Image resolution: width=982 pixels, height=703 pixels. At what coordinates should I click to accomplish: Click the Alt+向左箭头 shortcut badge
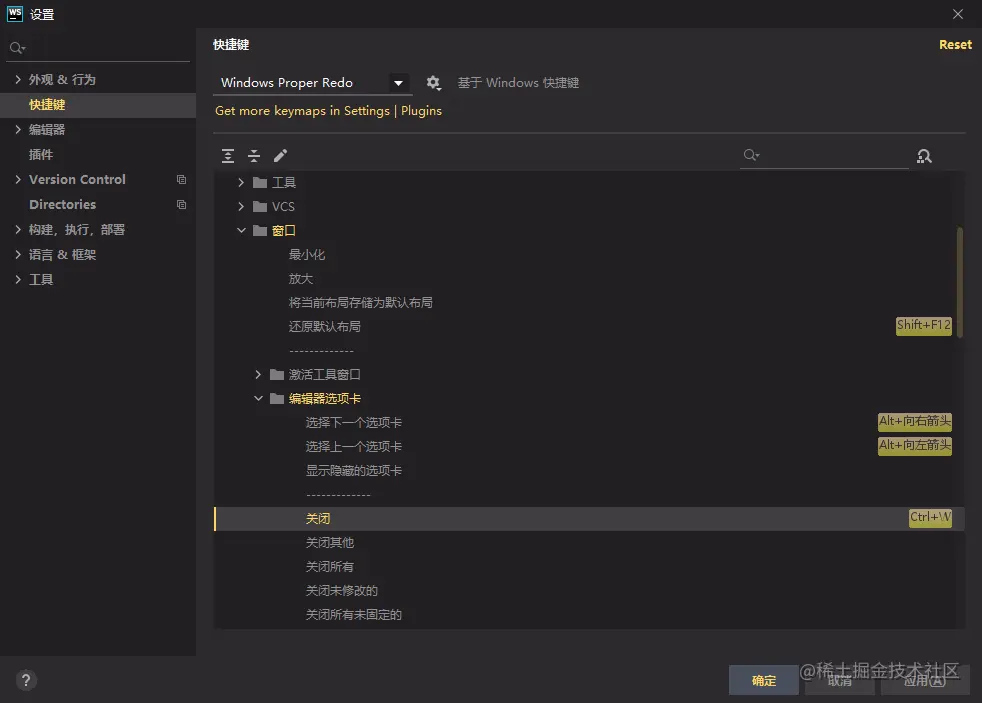[x=915, y=446]
